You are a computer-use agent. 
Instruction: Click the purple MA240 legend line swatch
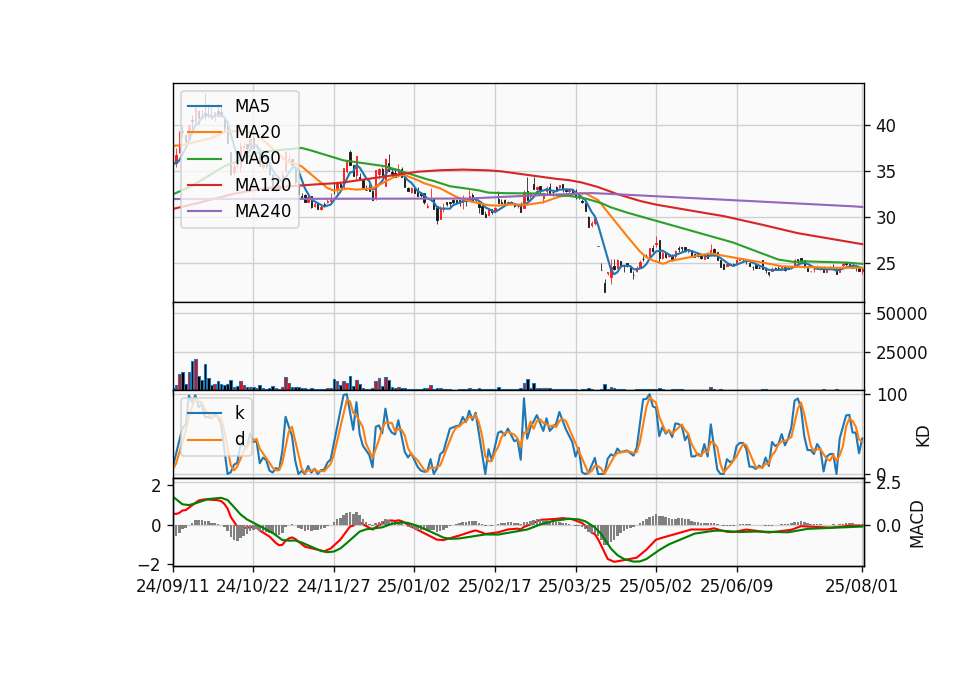pos(204,211)
